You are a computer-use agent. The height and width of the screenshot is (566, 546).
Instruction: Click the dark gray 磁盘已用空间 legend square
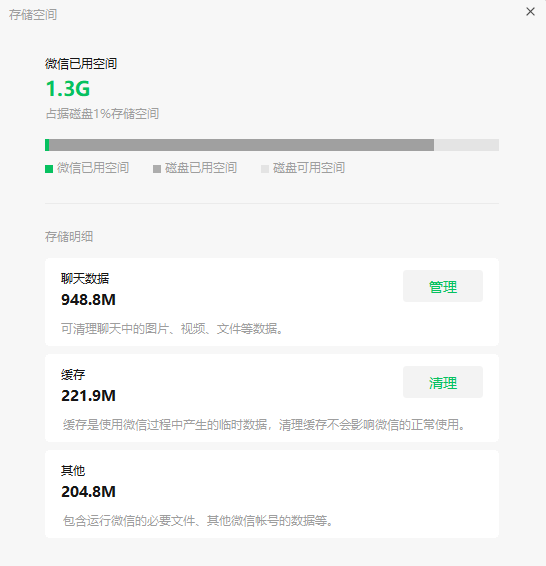157,169
